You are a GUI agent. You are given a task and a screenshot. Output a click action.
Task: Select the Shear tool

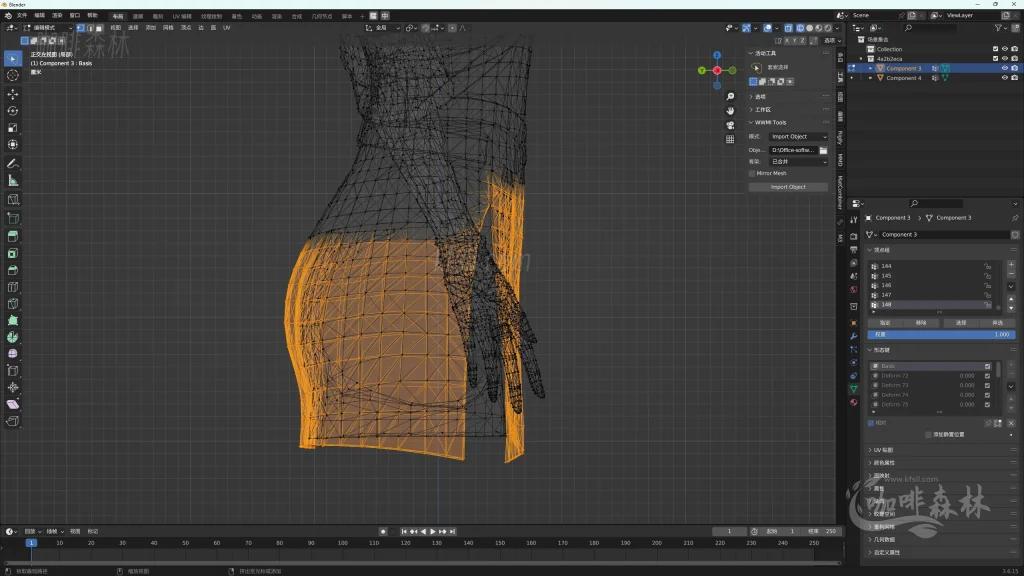(x=12, y=404)
